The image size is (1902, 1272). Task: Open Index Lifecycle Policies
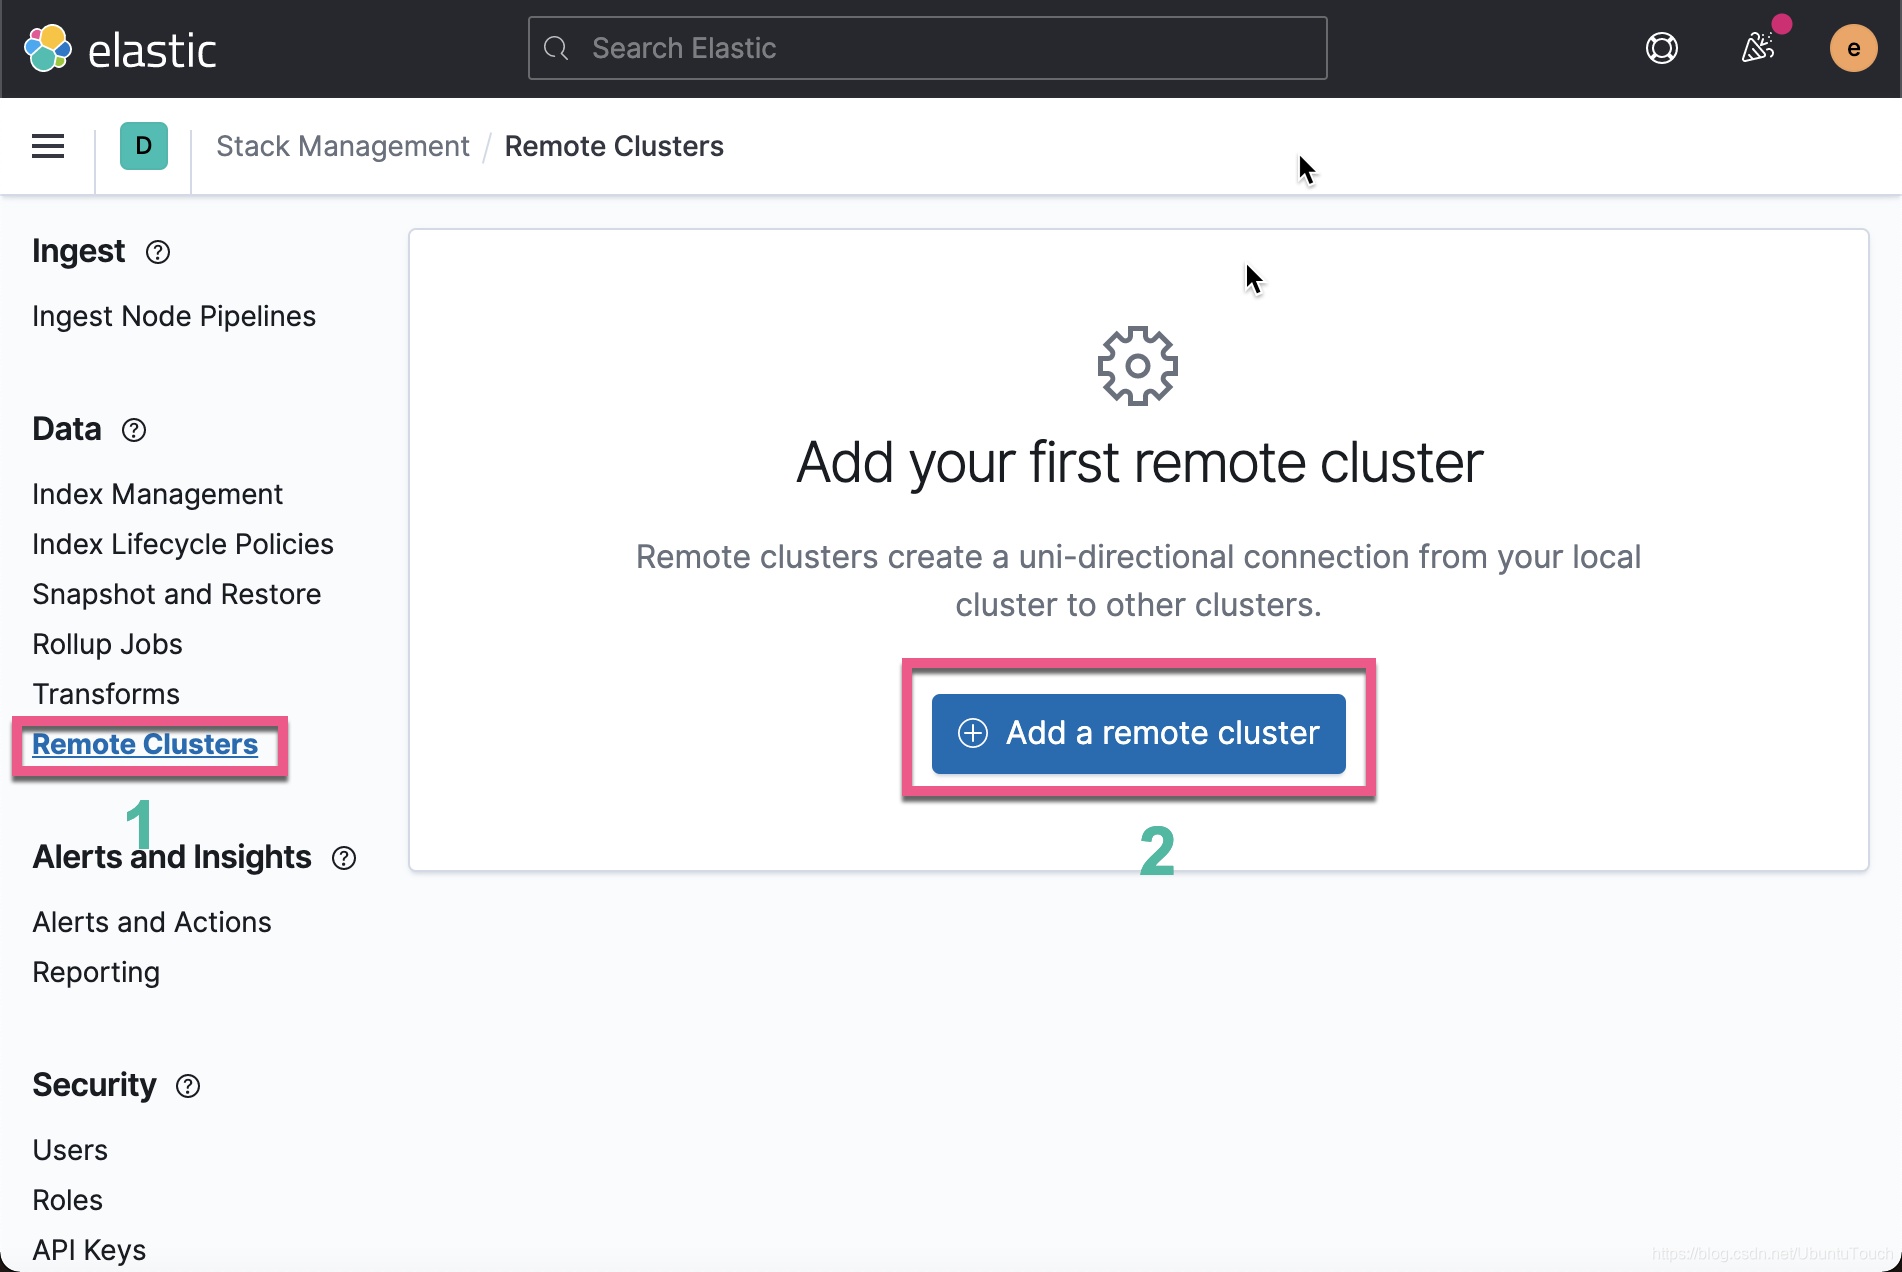(183, 544)
